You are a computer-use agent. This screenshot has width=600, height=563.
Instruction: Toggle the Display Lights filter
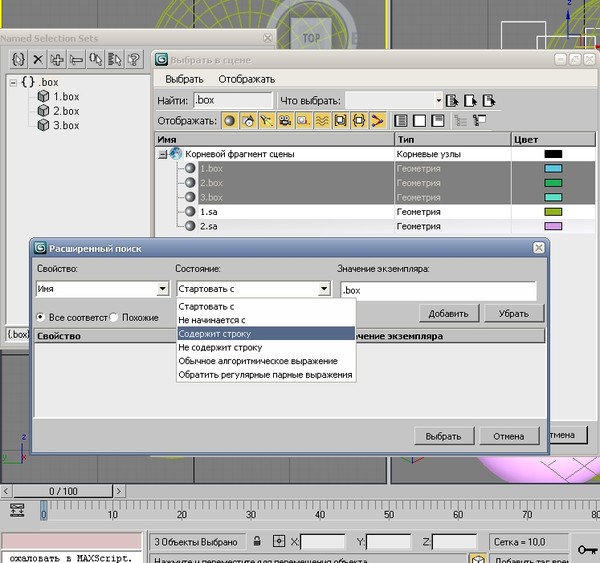[267, 121]
